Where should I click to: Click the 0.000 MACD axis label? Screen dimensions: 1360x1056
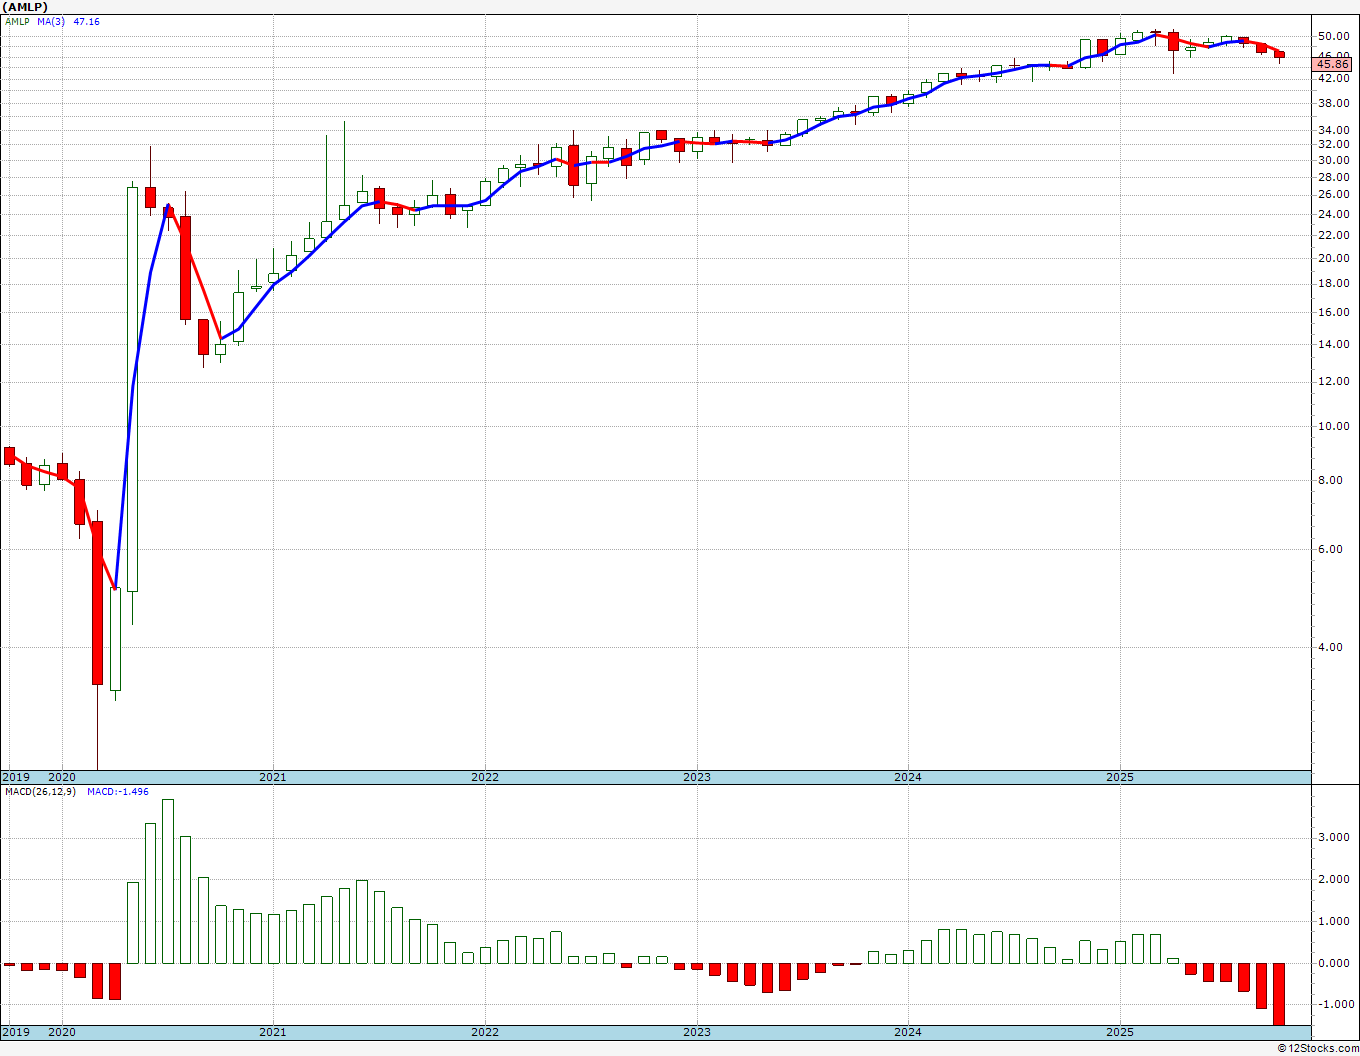click(1336, 964)
